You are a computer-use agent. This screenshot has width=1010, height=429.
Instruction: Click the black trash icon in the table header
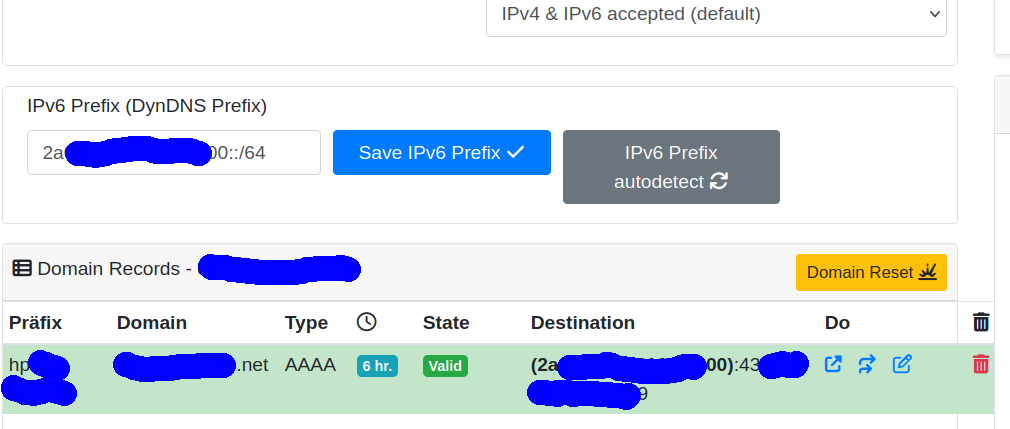980,321
